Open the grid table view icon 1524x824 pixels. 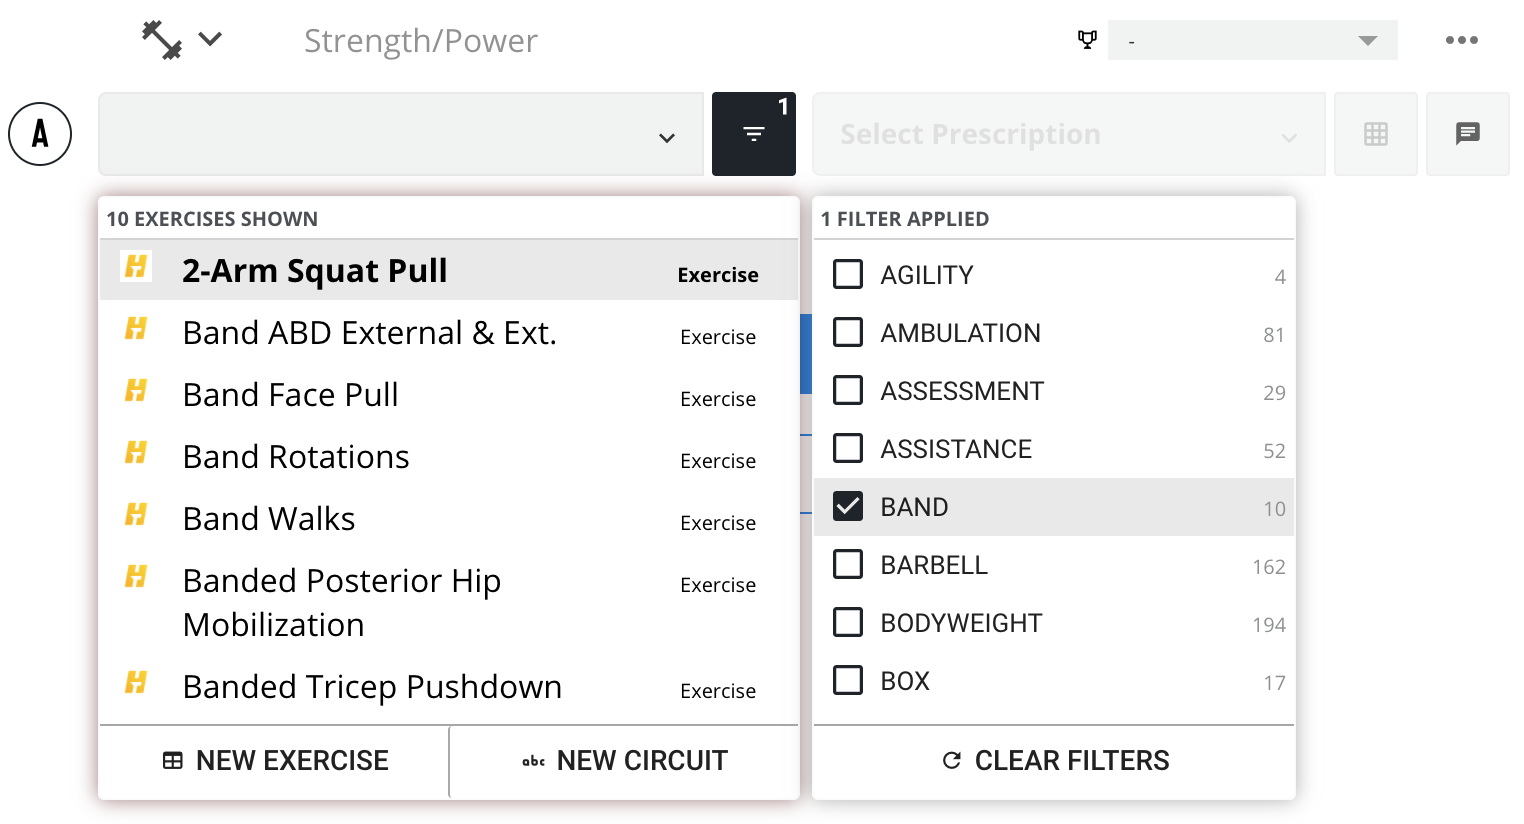1376,134
